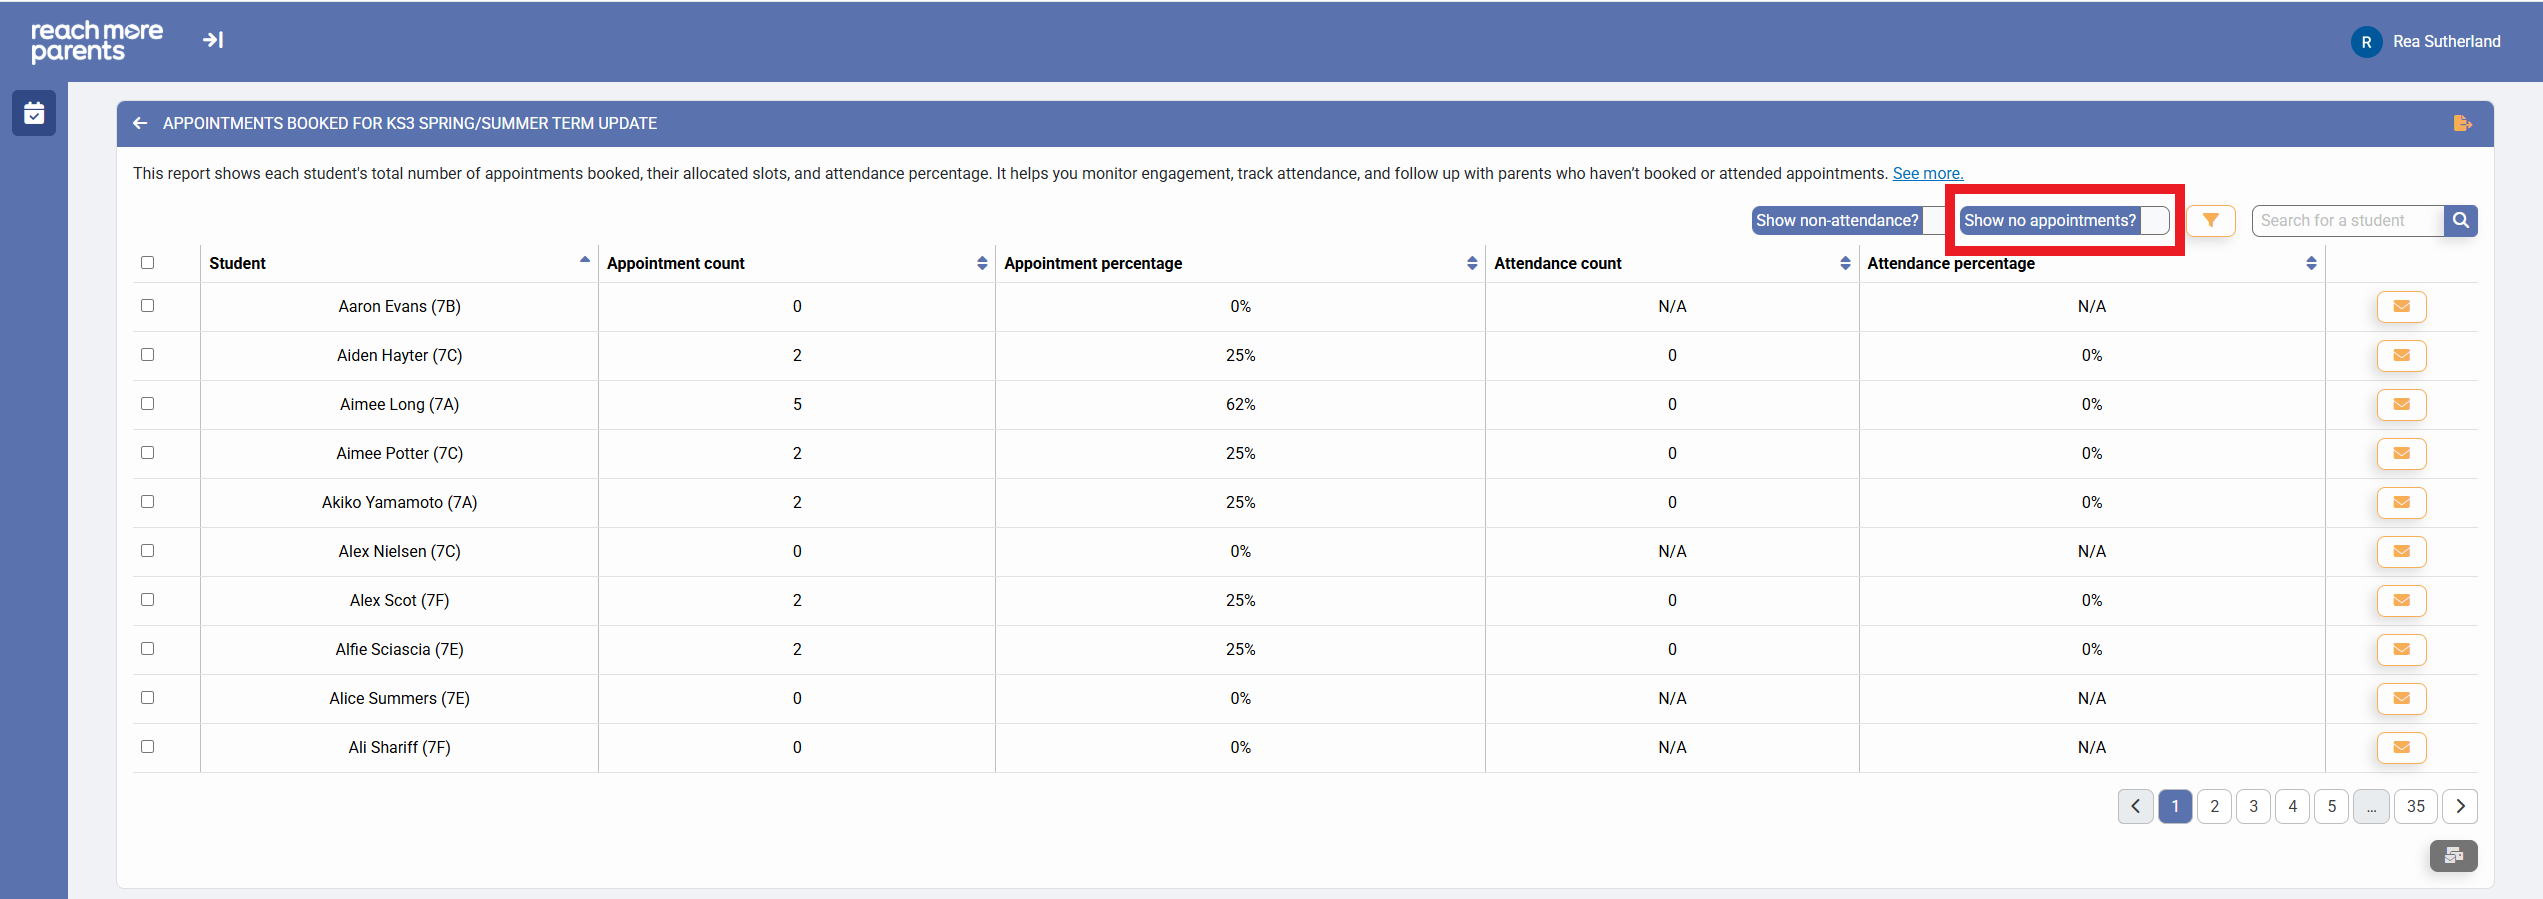Open the See more link
The height and width of the screenshot is (899, 2543).
point(1927,173)
